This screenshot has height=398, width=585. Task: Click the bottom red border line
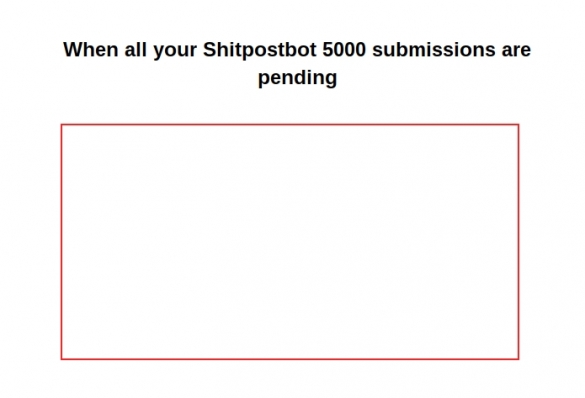click(290, 359)
